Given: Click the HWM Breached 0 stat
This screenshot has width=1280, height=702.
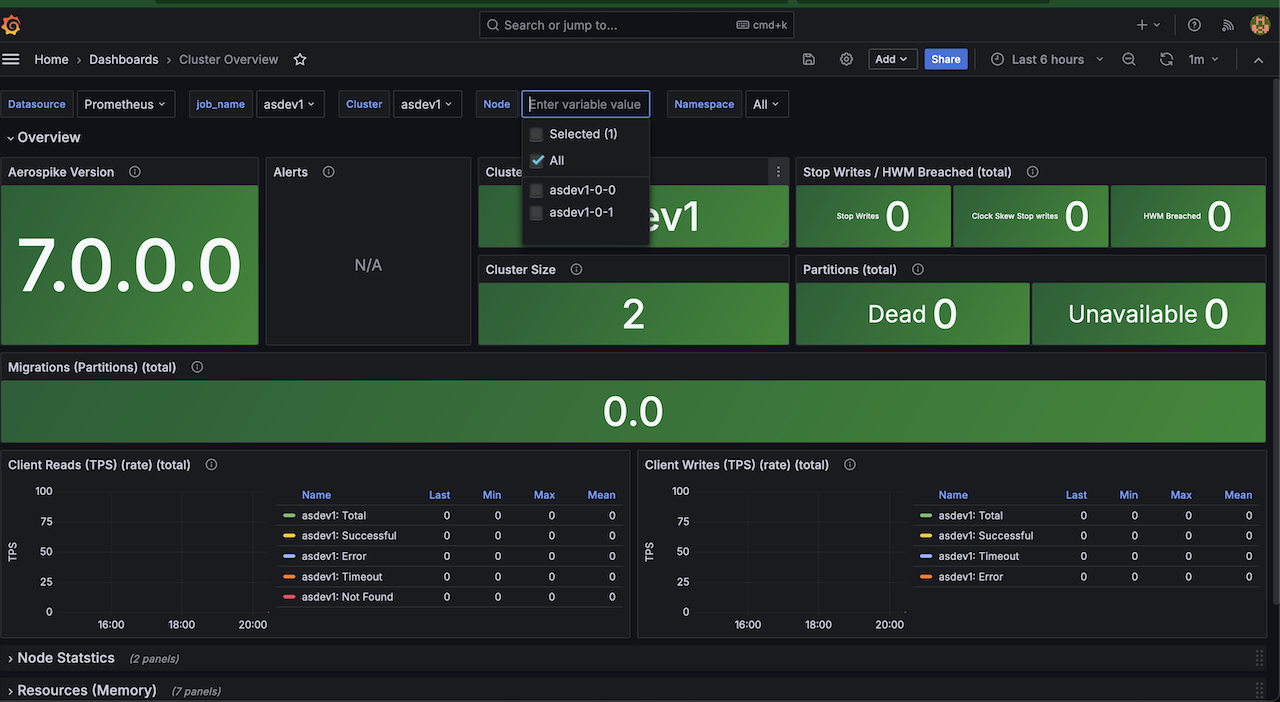Looking at the screenshot, I should coord(1187,216).
